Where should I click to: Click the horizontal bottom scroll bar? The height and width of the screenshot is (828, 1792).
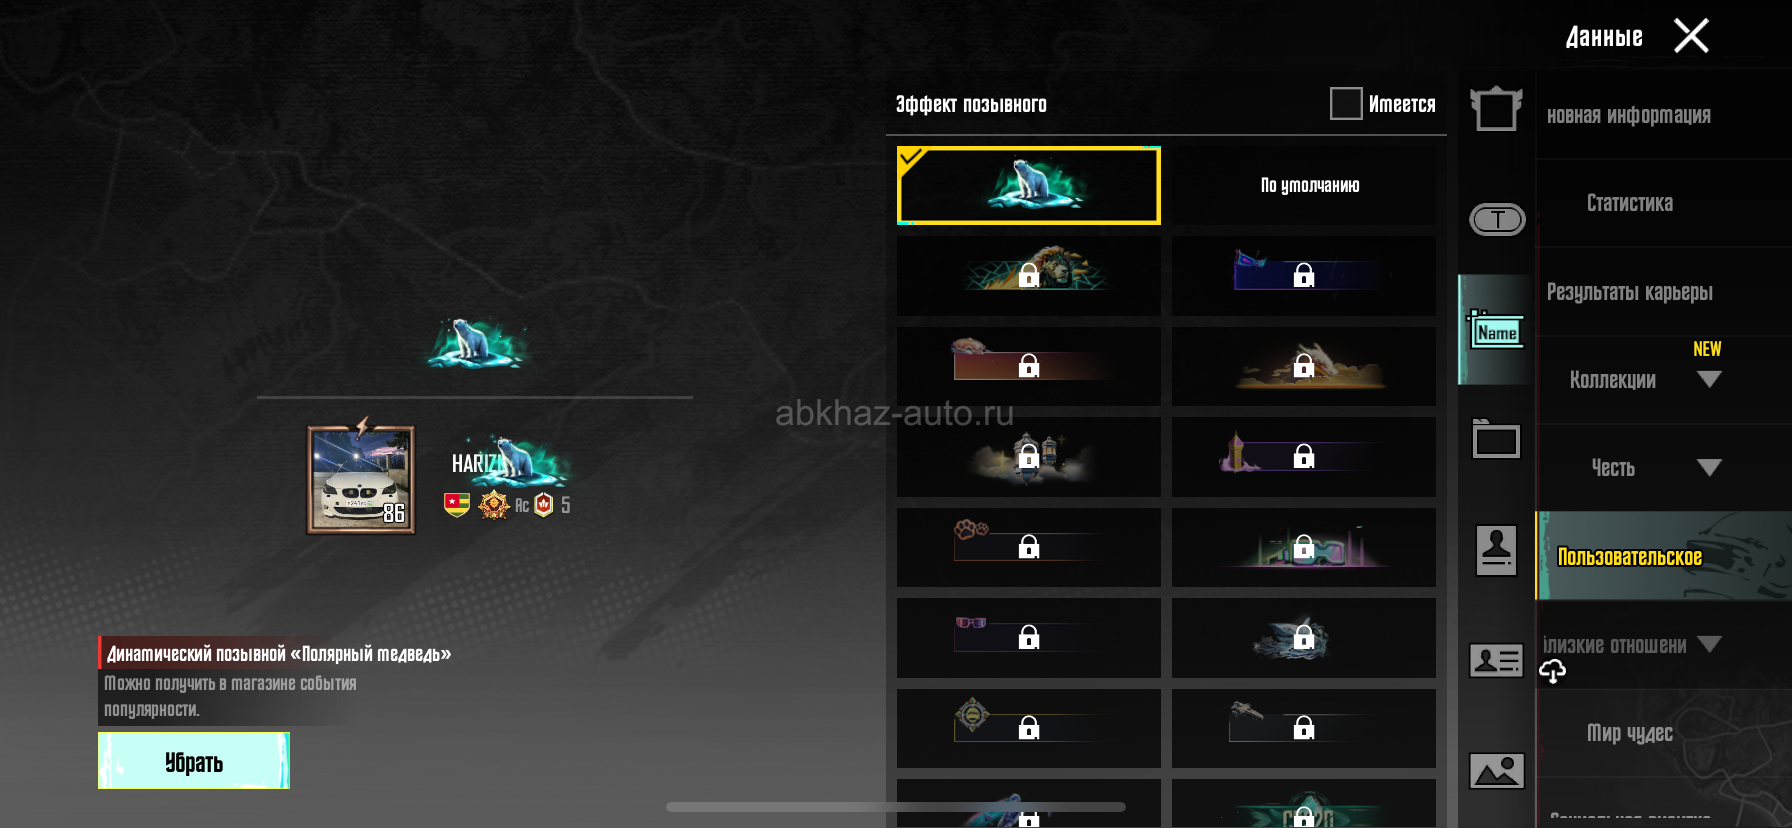[896, 807]
